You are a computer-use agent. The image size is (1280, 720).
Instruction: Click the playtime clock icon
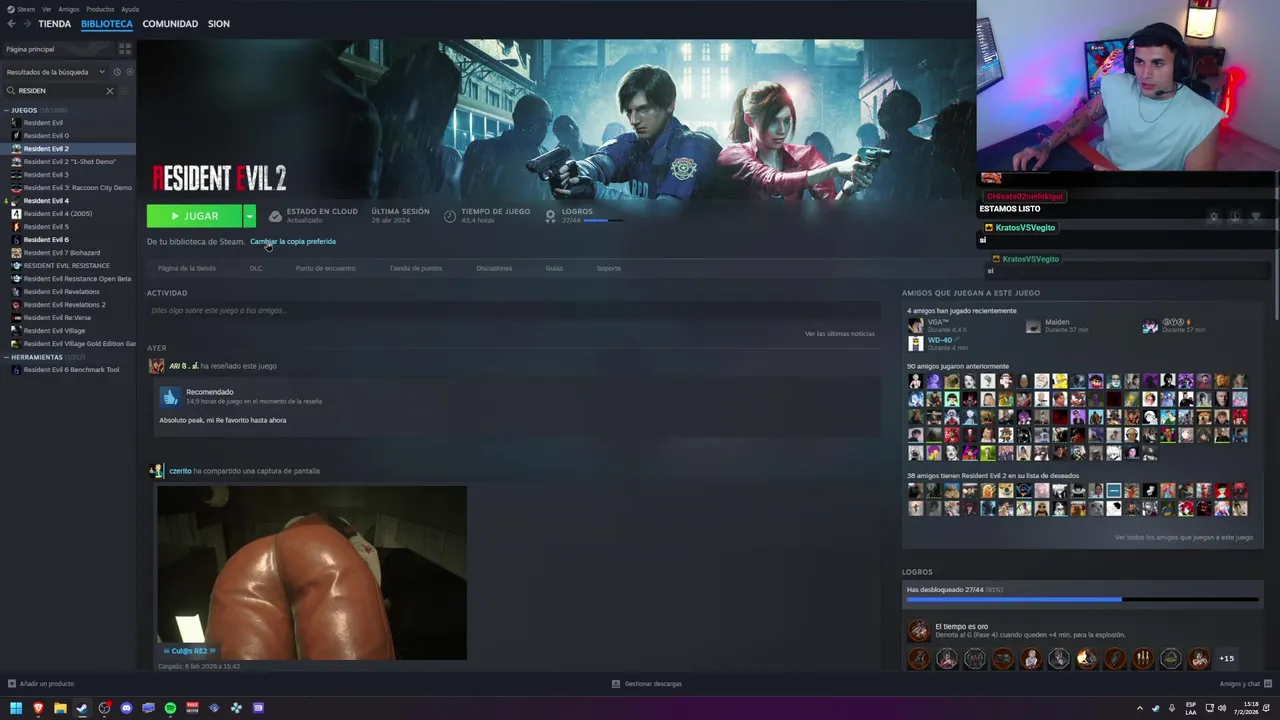coord(450,216)
